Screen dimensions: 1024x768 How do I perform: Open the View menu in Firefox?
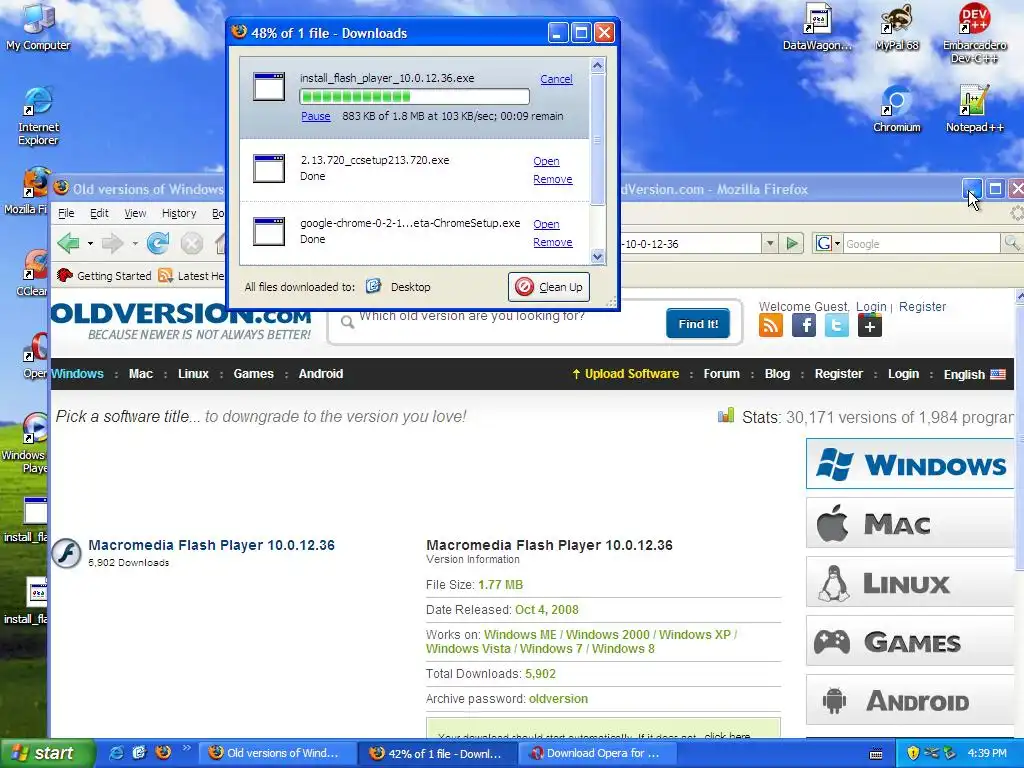tap(135, 213)
